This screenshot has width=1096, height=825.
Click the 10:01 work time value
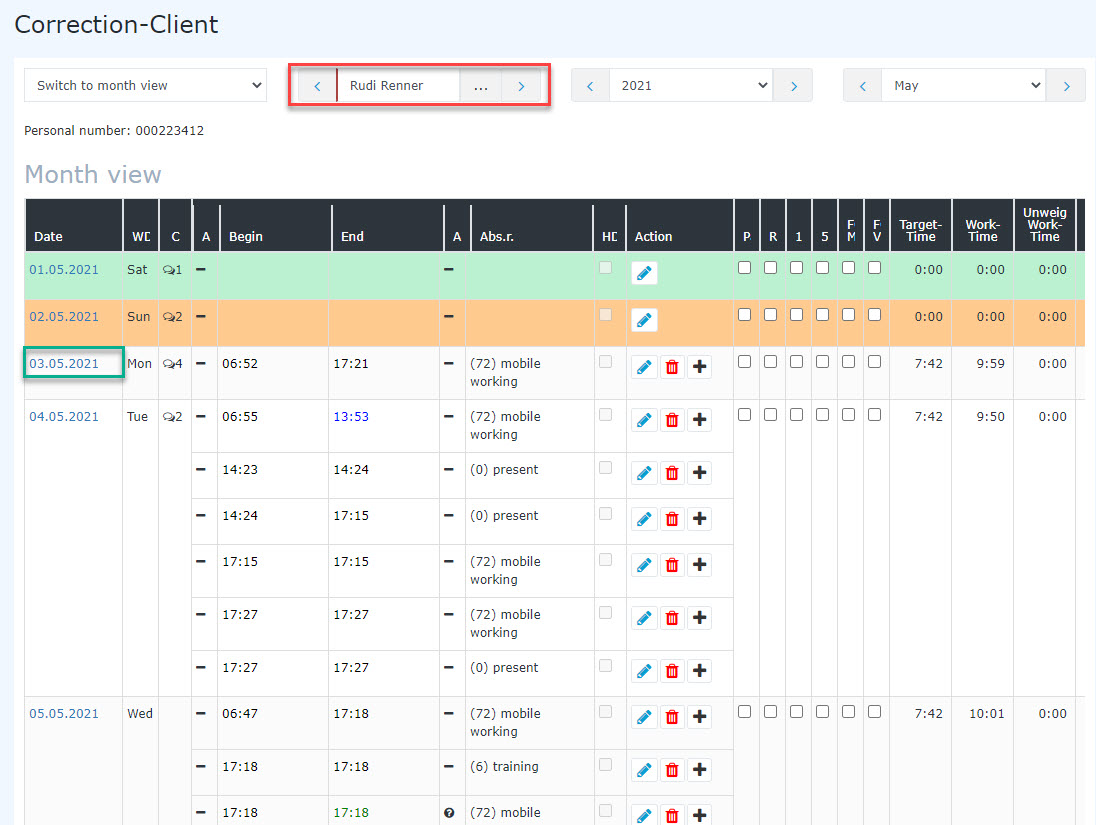(x=986, y=714)
